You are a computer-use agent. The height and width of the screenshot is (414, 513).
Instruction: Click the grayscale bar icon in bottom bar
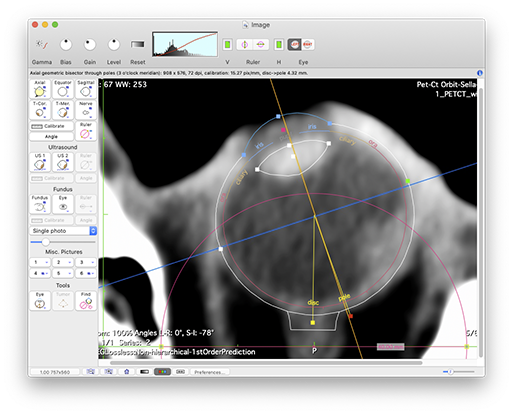(144, 372)
